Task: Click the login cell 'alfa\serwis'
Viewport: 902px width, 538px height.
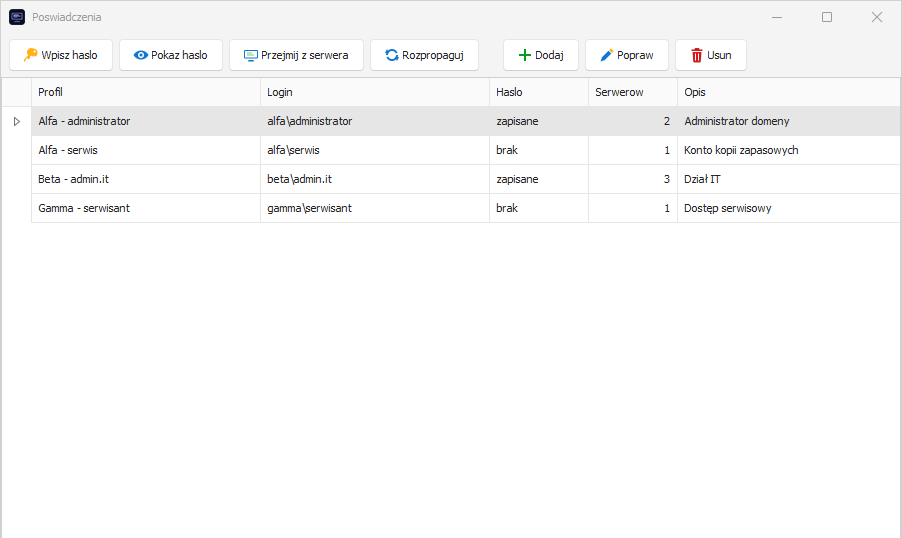Action: pos(375,150)
